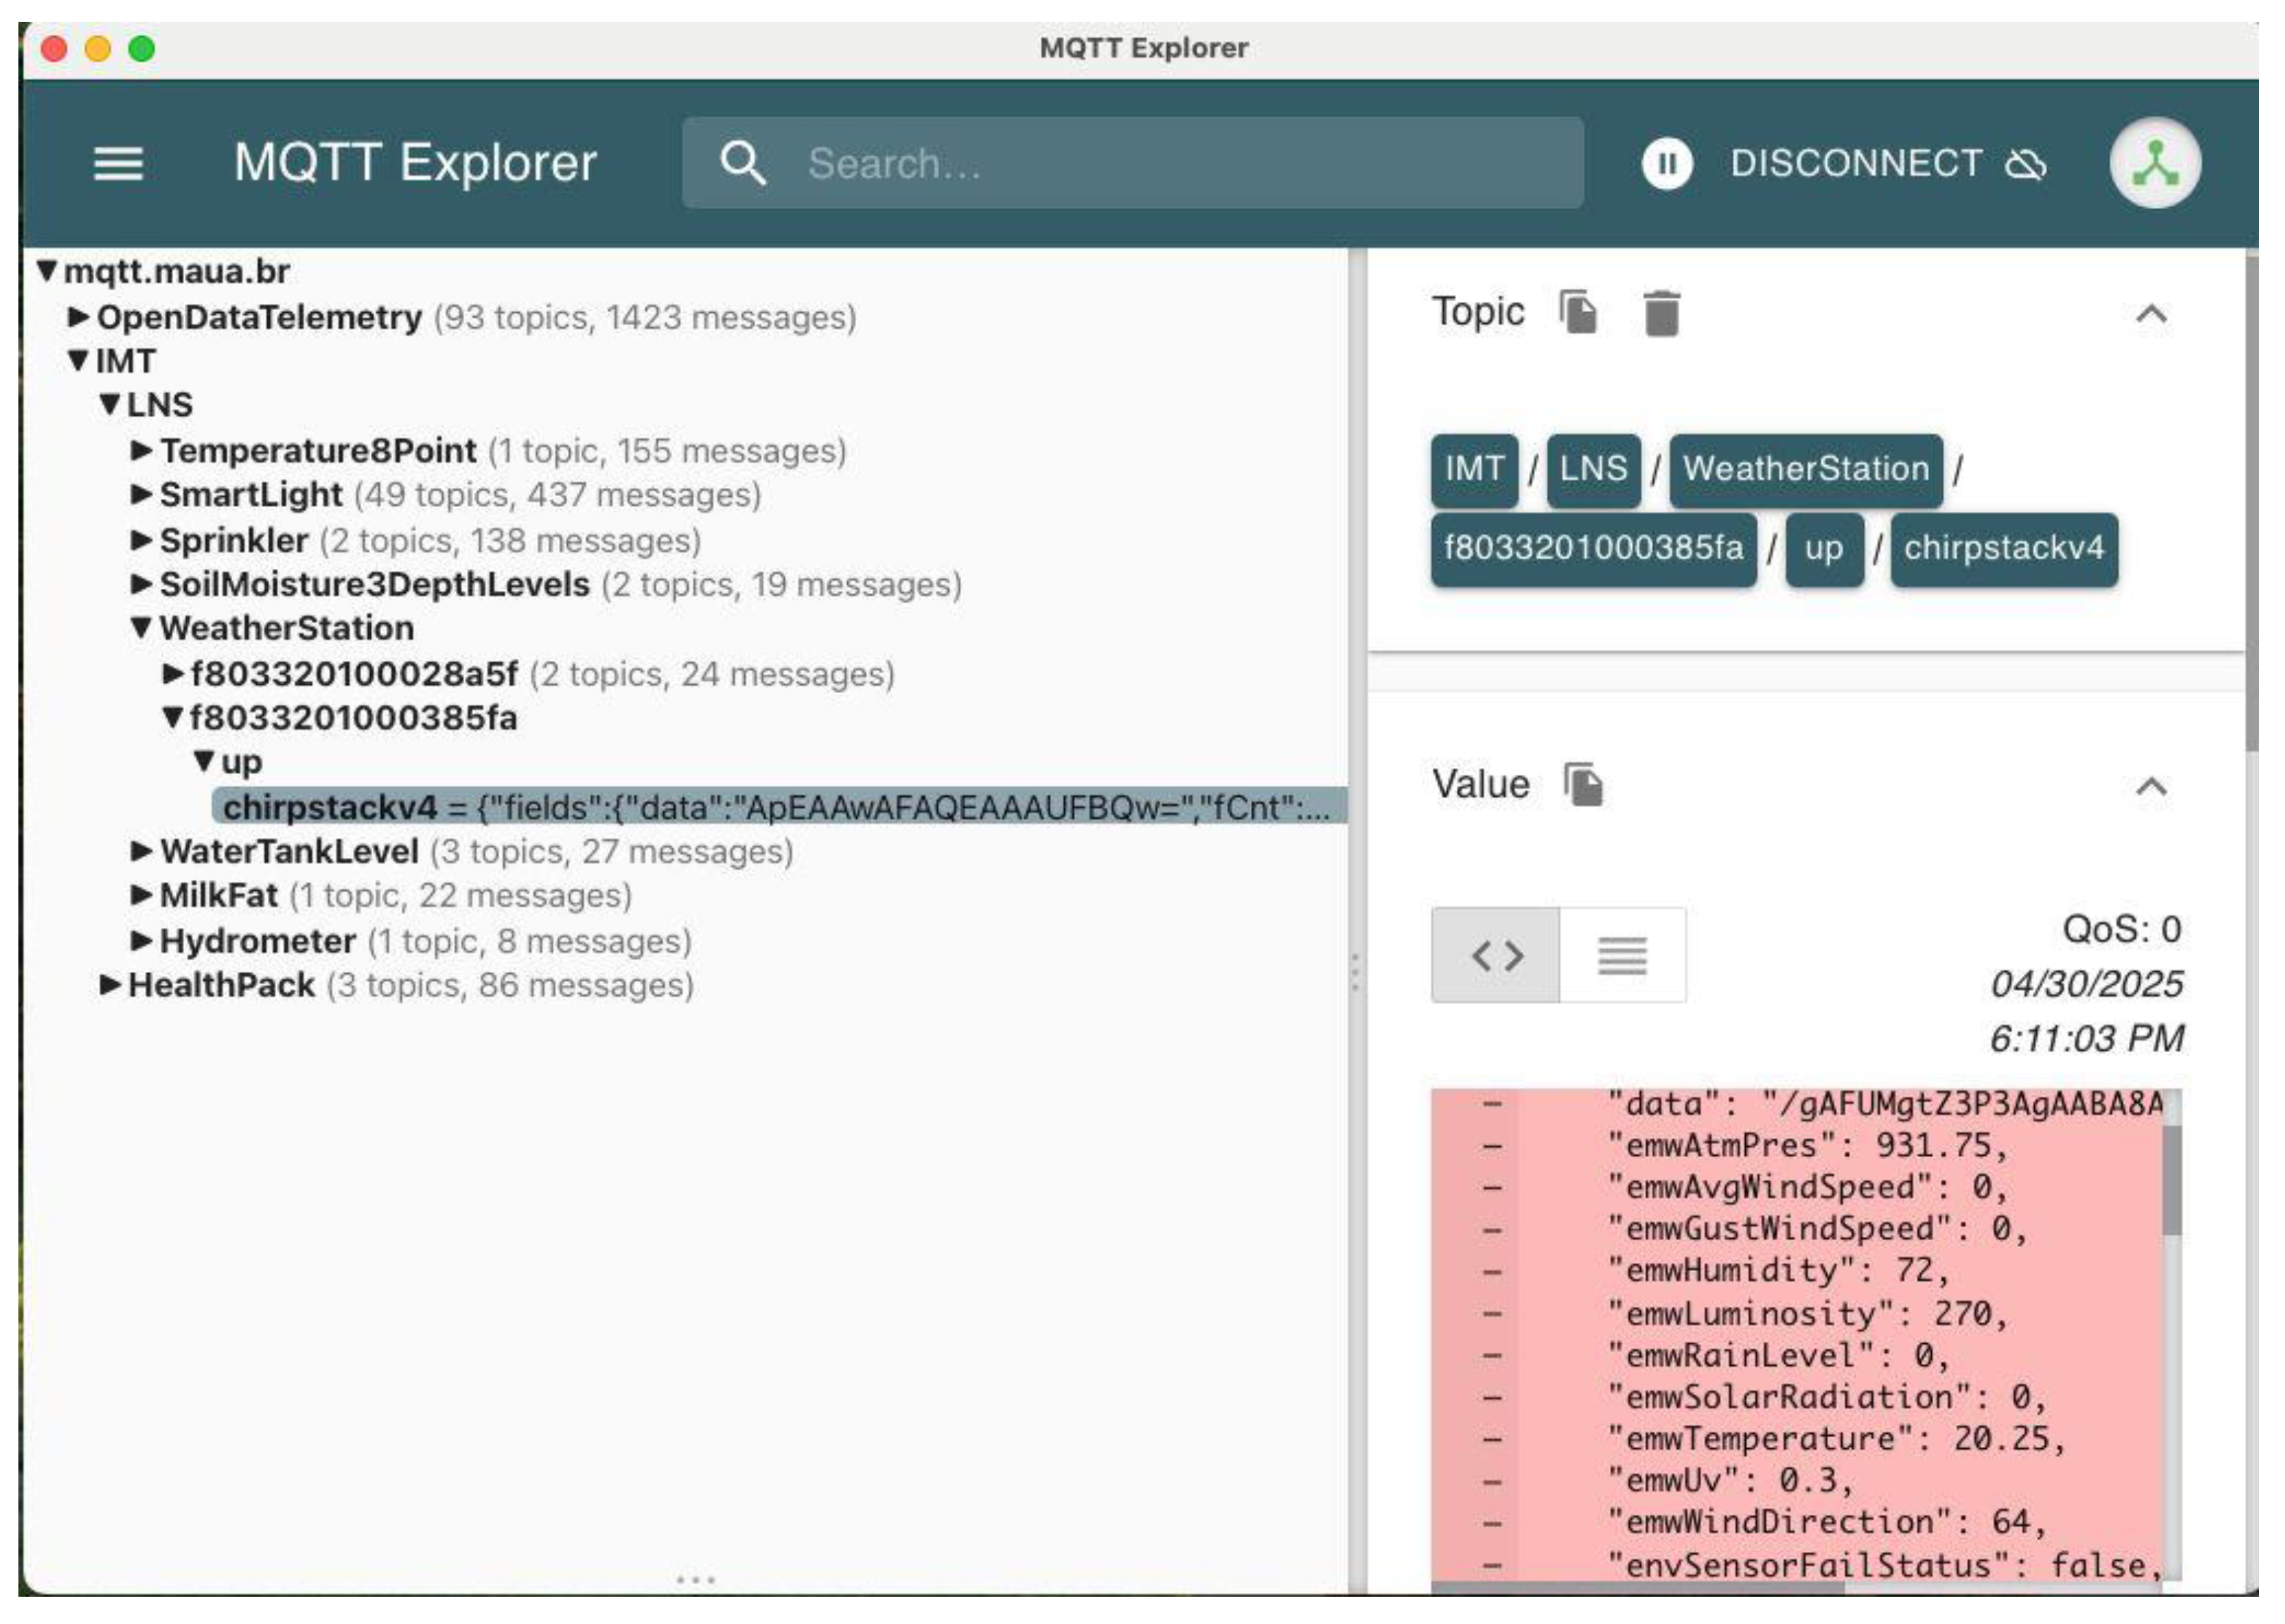Collapse the Value panel
This screenshot has width=2285, height=1624.
point(2151,787)
